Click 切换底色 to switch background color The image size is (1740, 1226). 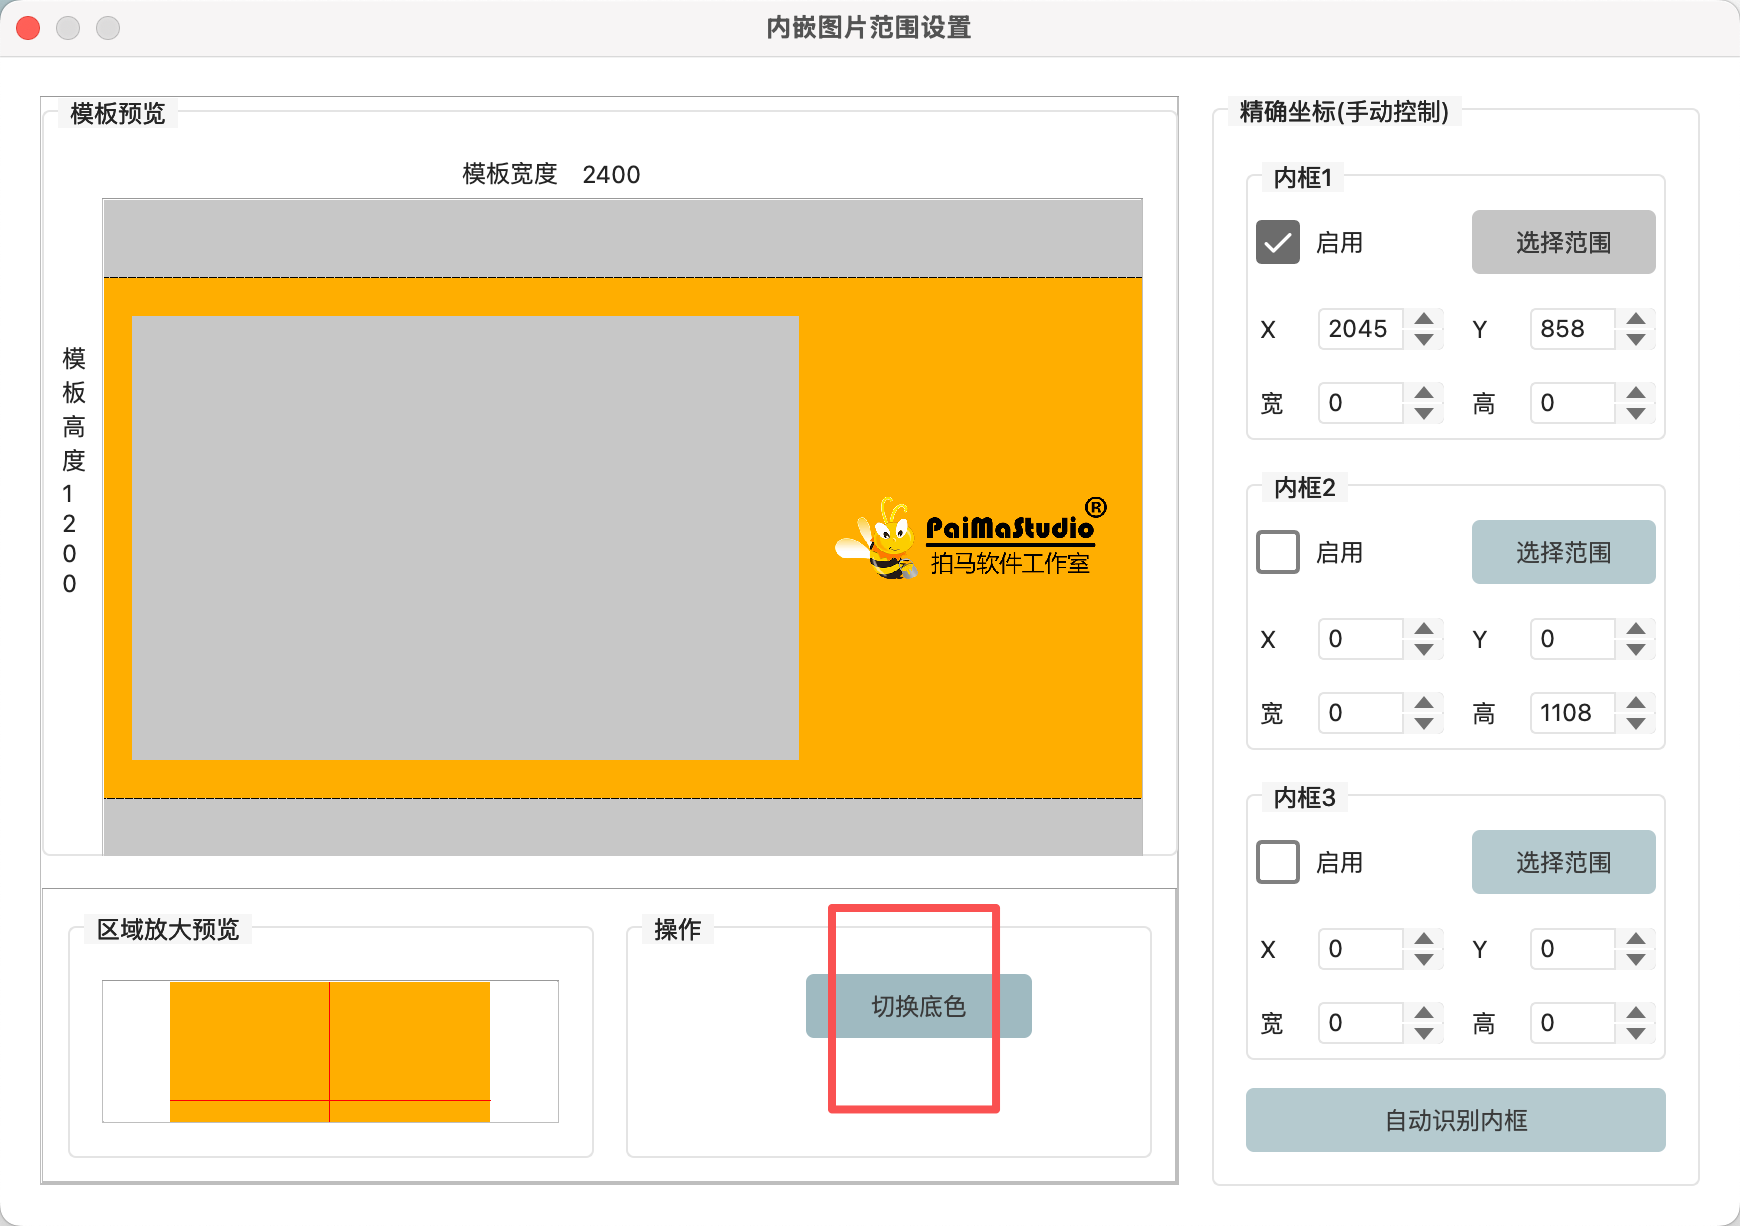(x=918, y=1006)
